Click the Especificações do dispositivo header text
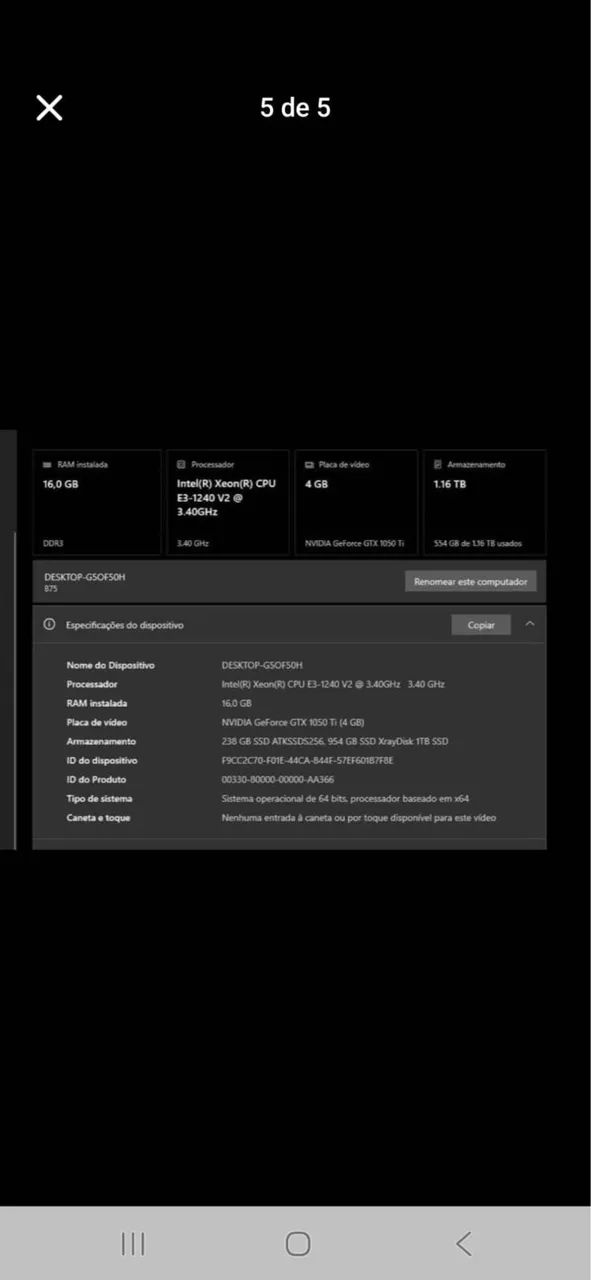 click(x=125, y=625)
